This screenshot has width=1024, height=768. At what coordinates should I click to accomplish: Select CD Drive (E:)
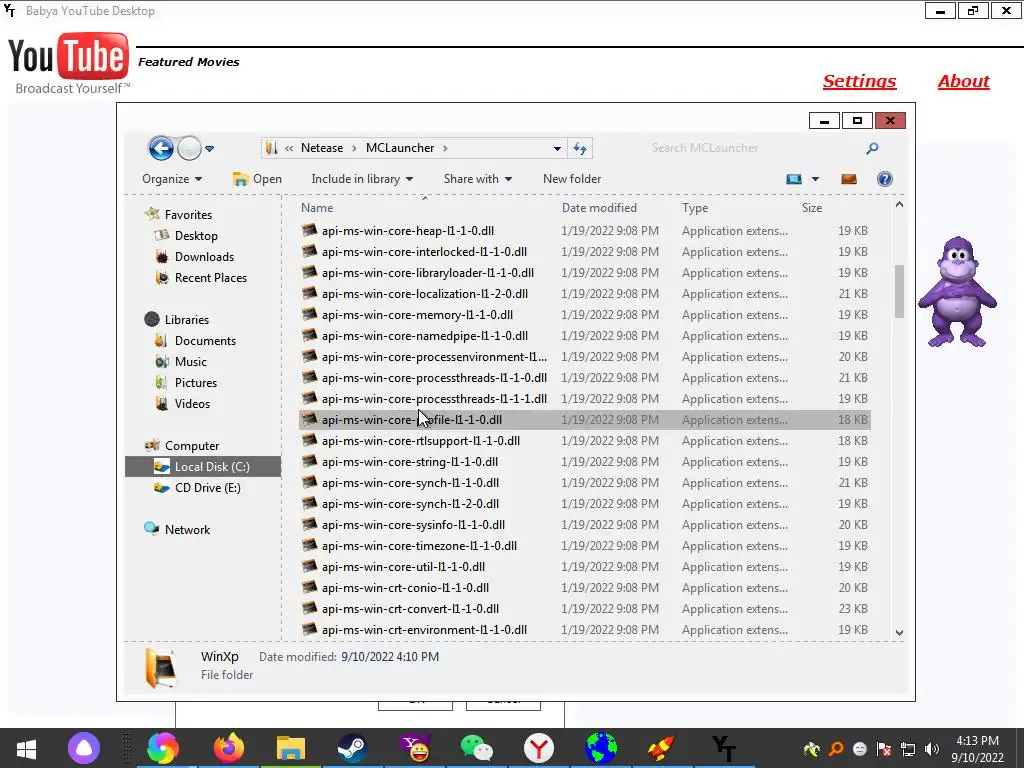click(207, 488)
